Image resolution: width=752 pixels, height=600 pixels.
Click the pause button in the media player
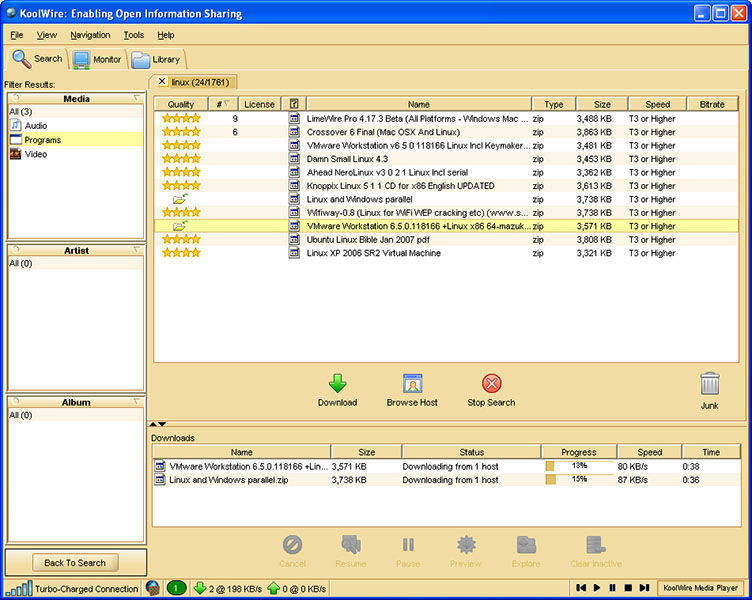tap(612, 588)
